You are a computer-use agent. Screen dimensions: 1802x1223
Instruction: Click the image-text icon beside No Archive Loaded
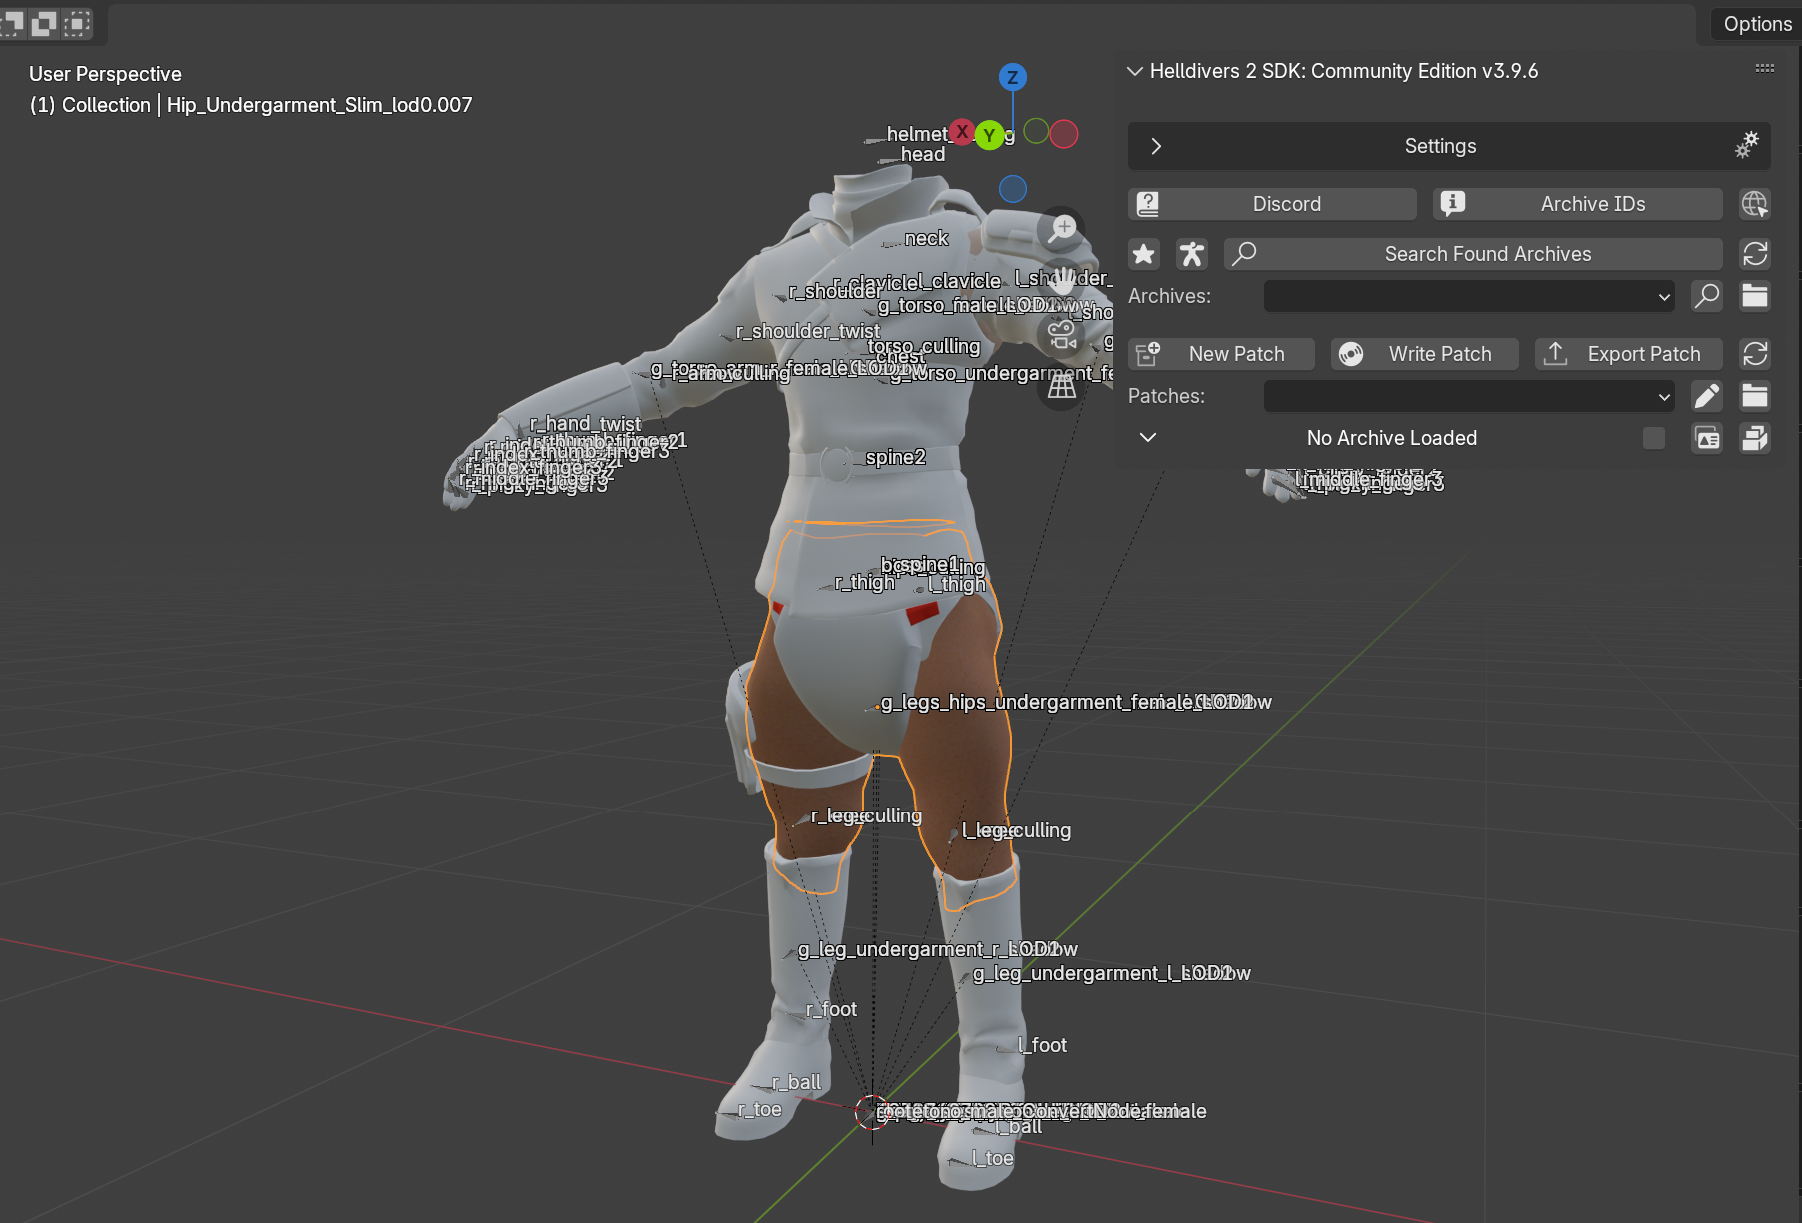click(x=1707, y=438)
